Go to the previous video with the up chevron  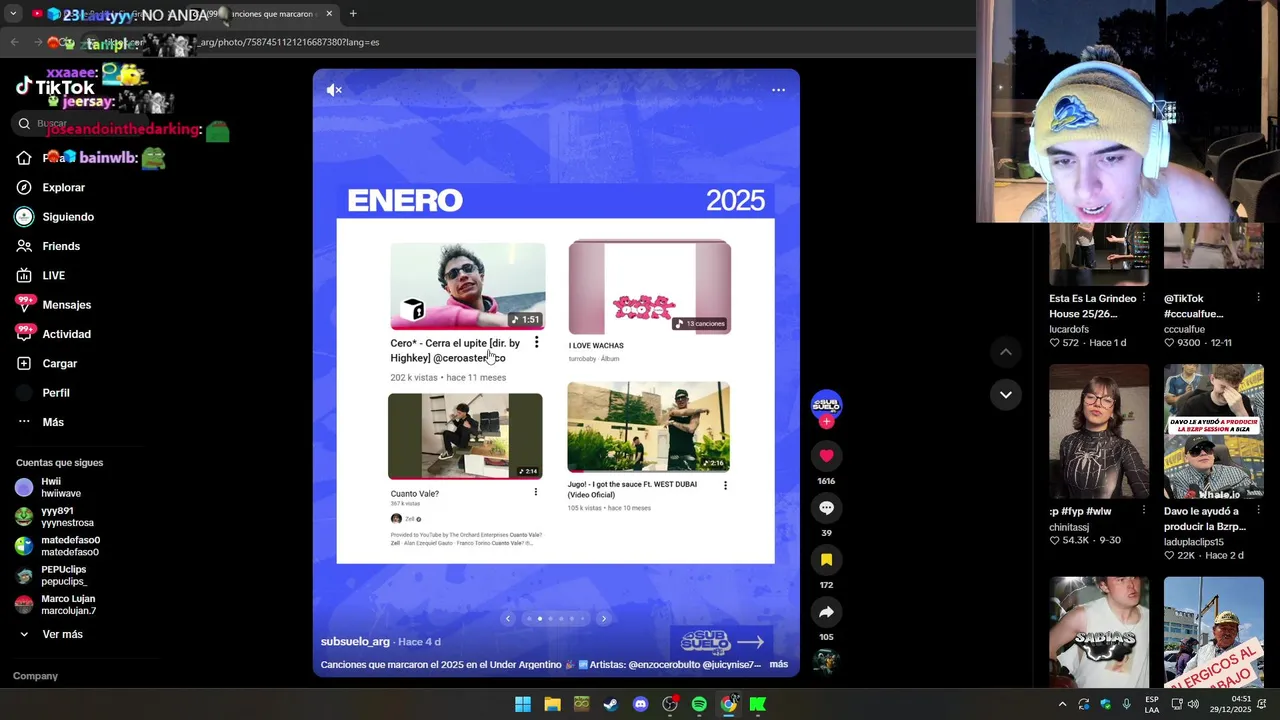tap(1006, 352)
